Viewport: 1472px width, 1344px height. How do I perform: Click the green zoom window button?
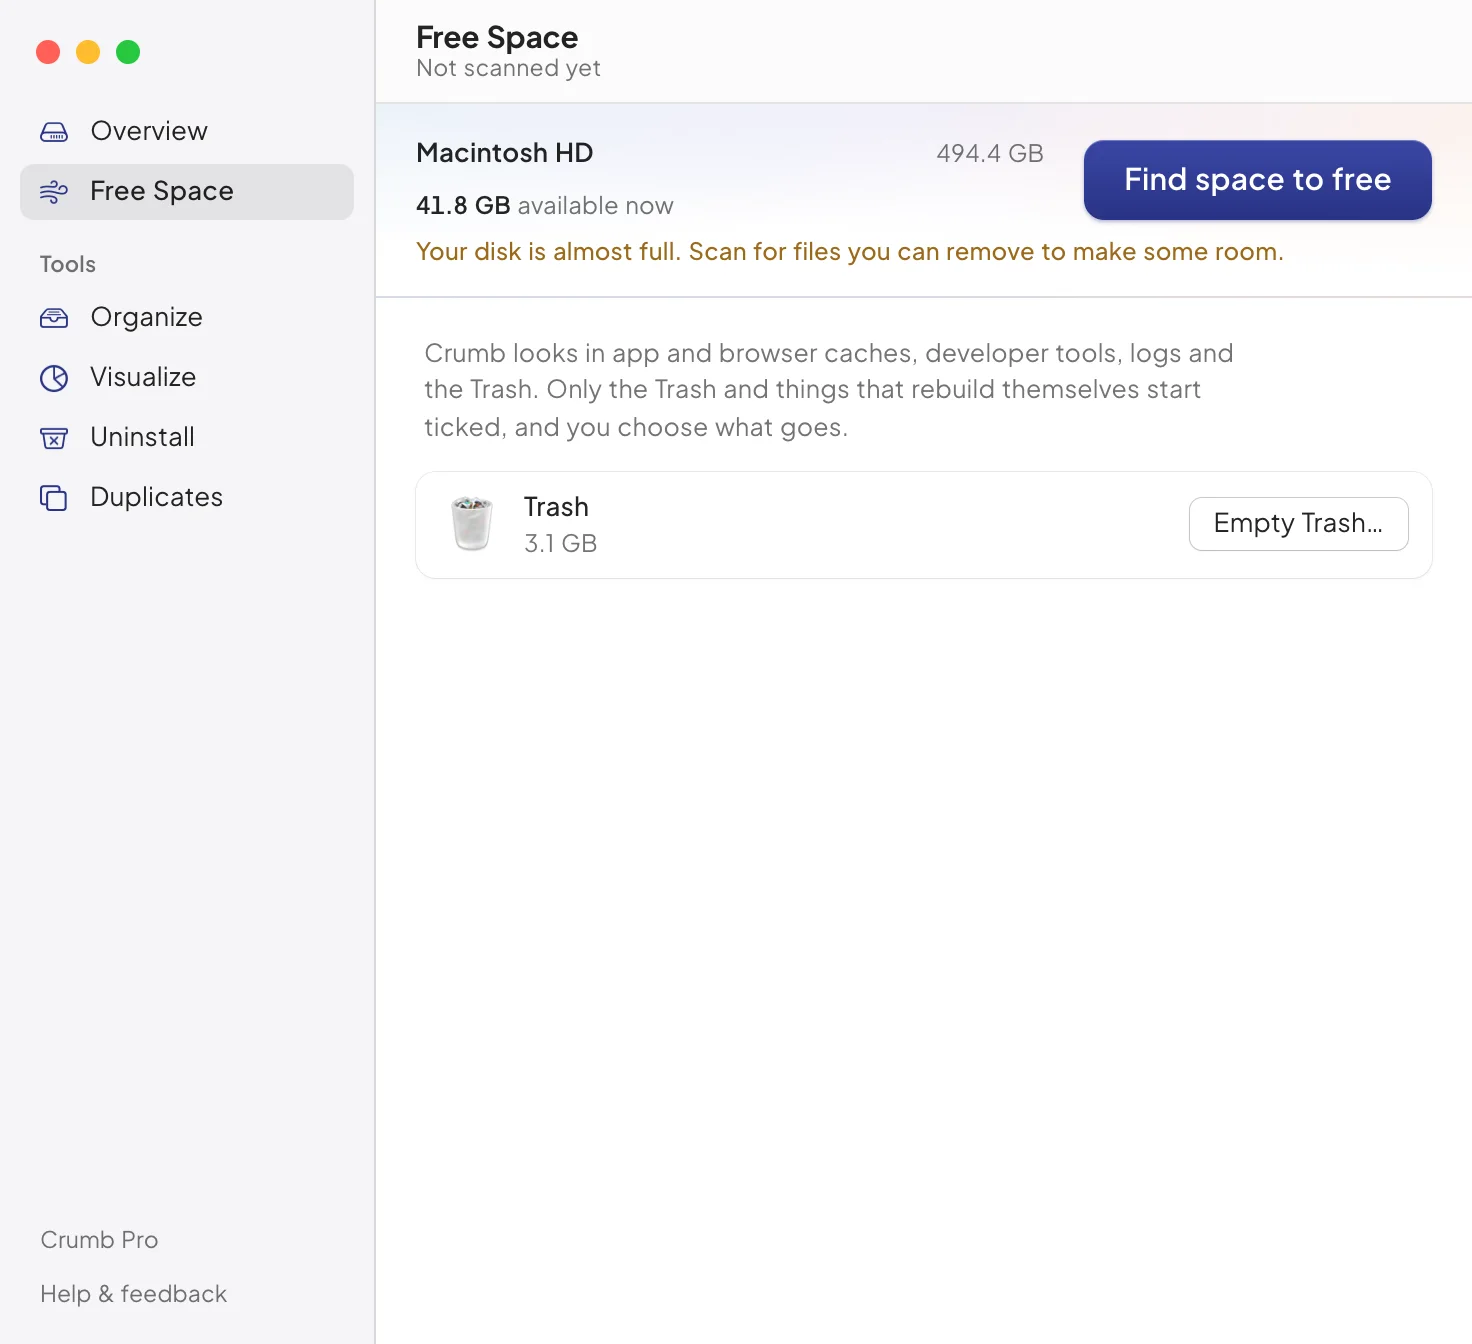click(128, 52)
